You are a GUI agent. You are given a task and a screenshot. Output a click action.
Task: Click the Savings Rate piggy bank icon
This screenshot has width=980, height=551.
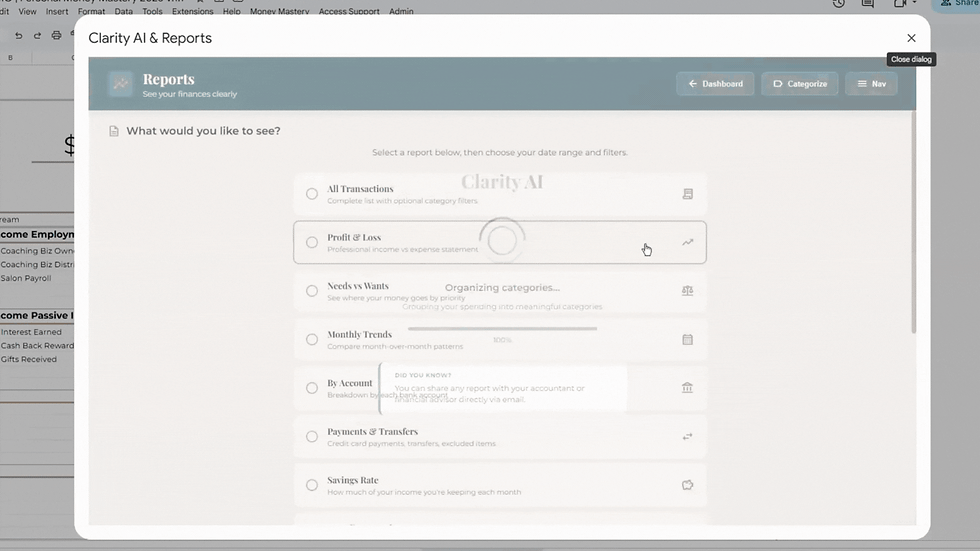688,485
